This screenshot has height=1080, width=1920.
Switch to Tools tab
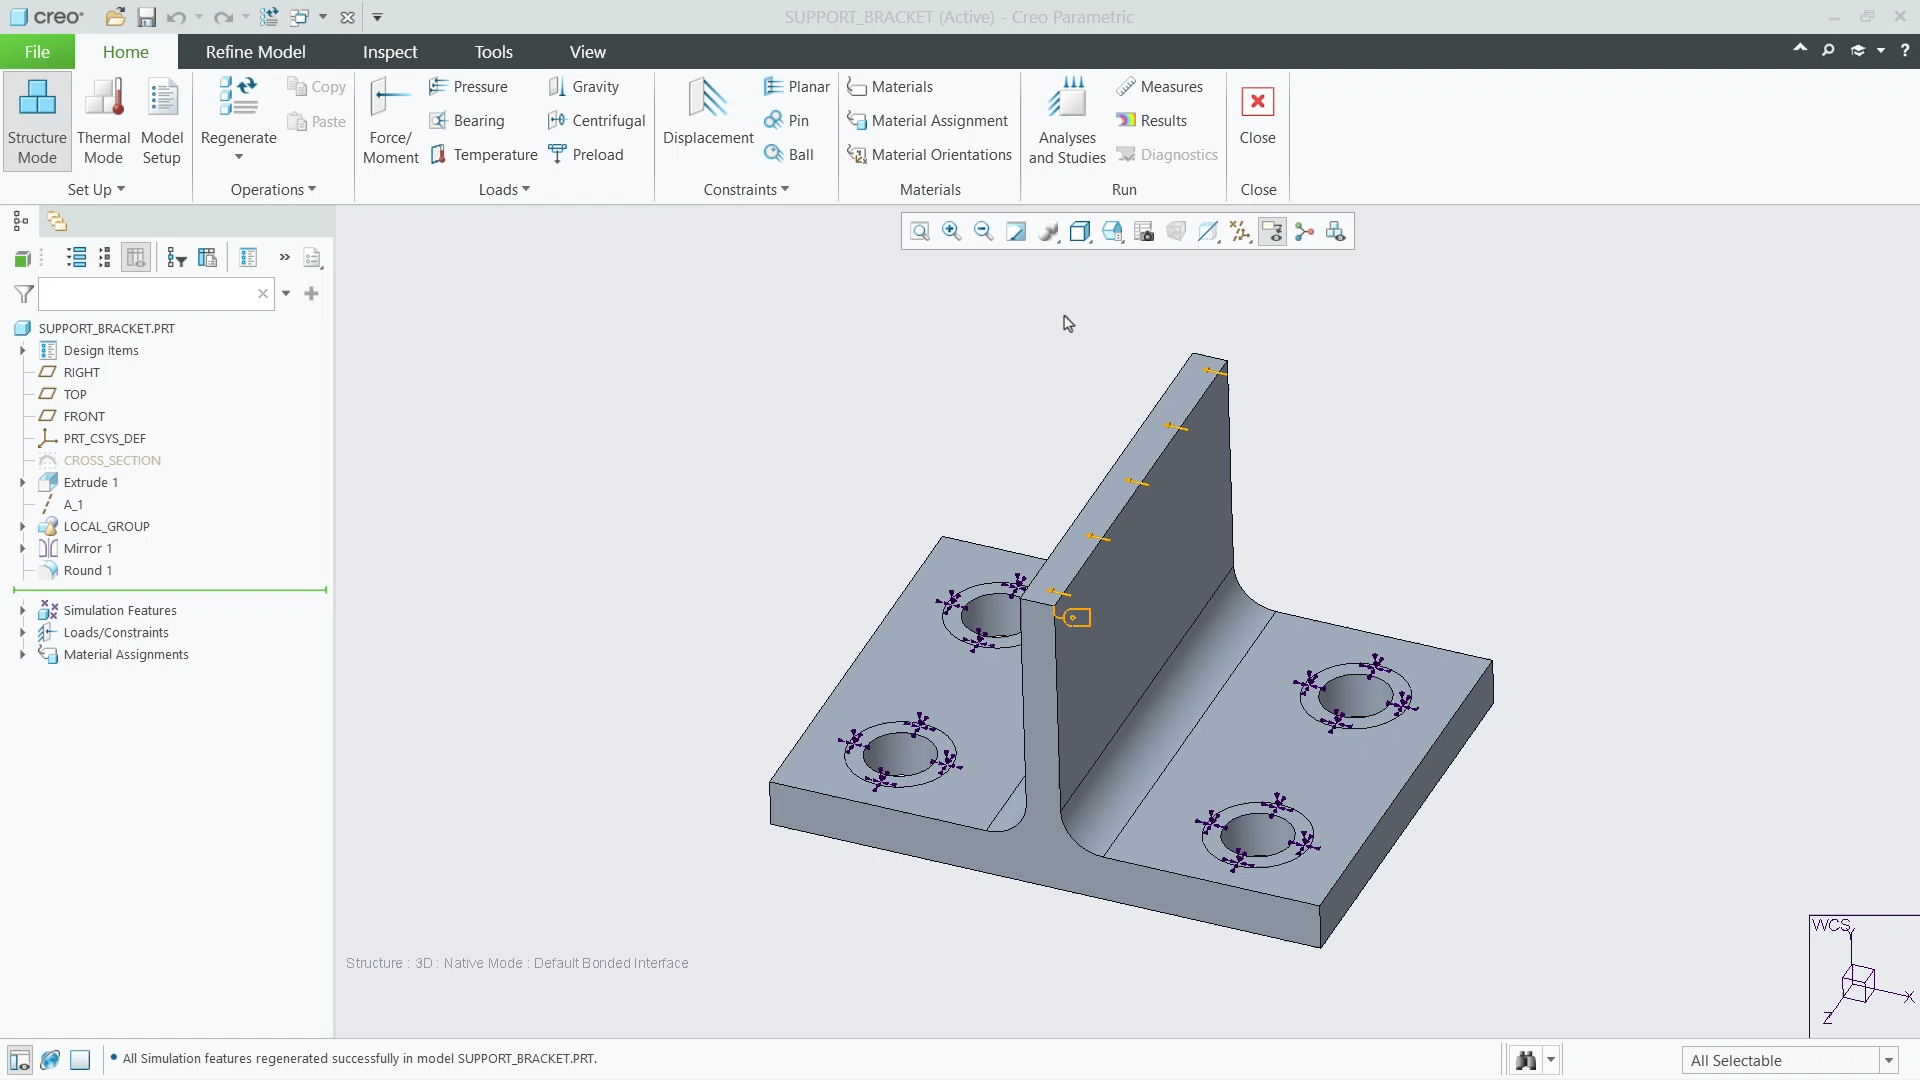493,52
